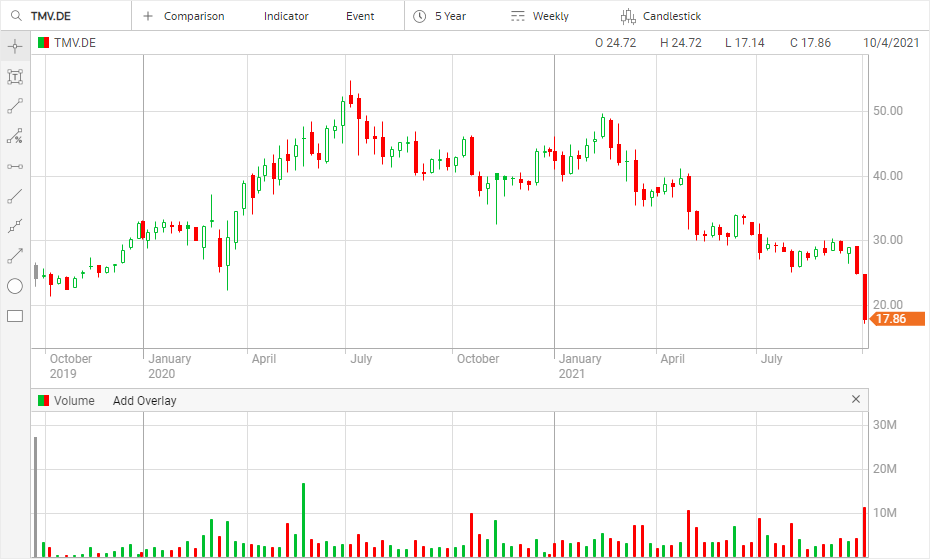The width and height of the screenshot is (930, 559).
Task: Open the 5 Year range dropdown
Action: [440, 16]
